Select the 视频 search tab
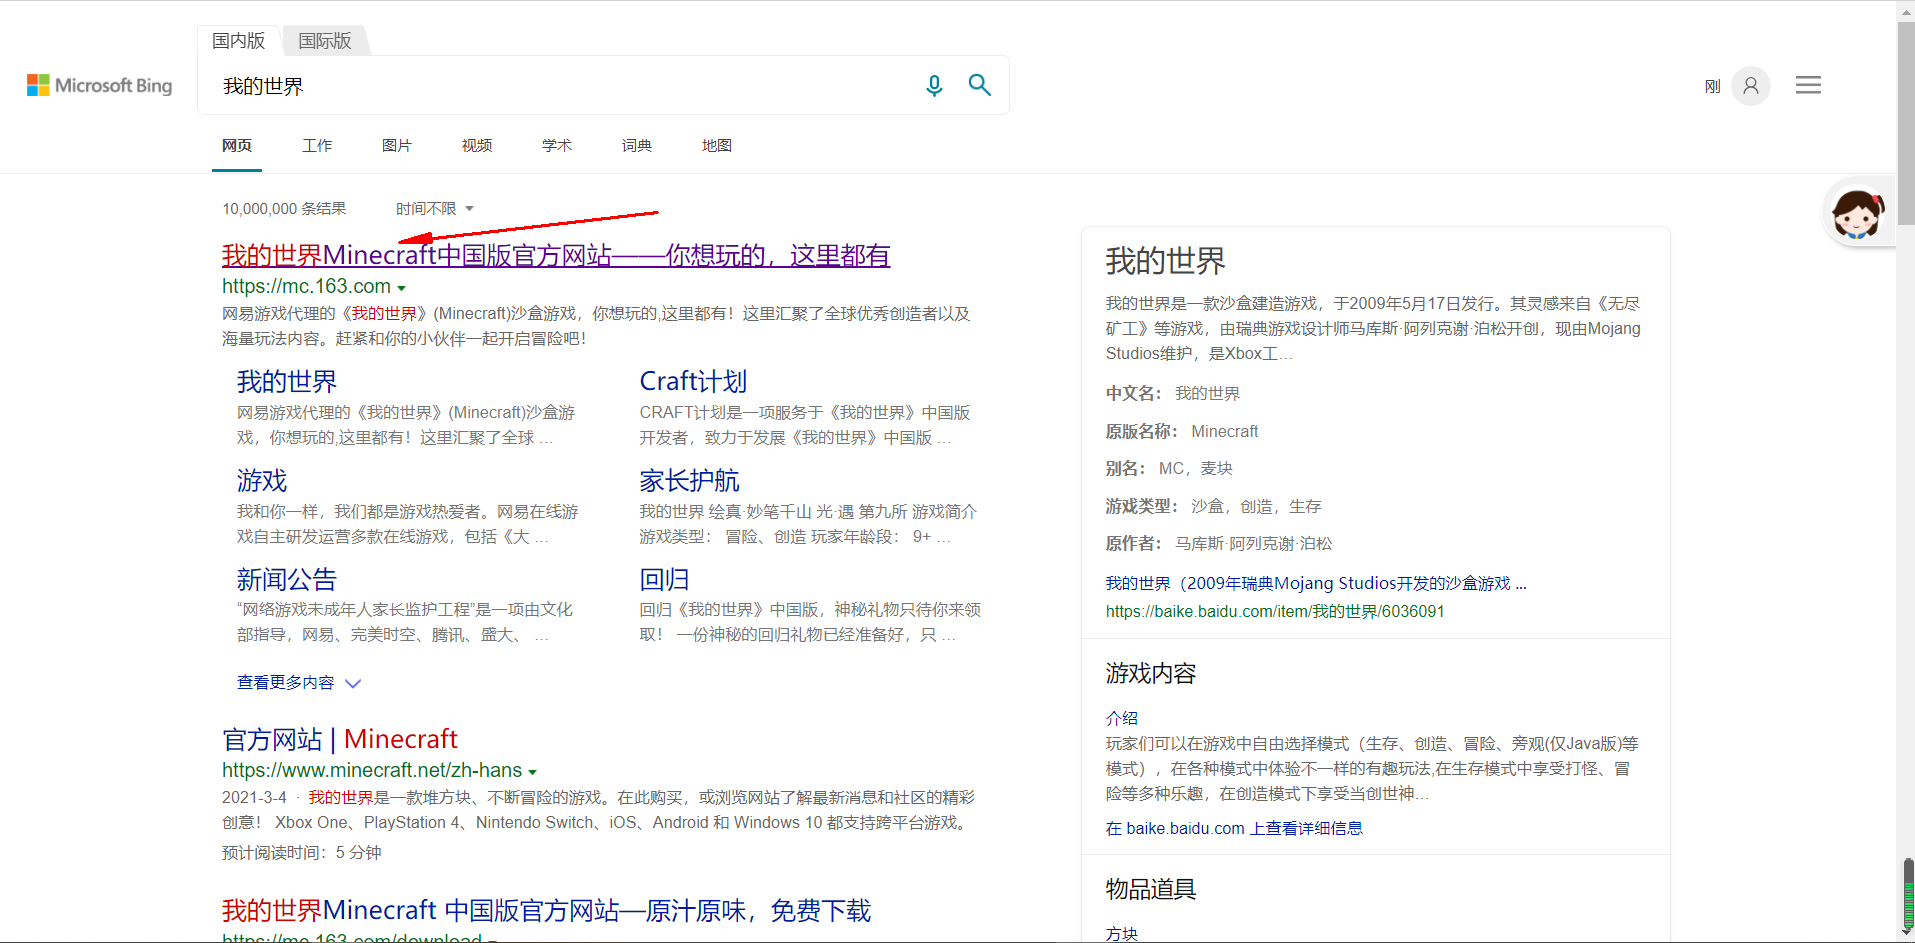1915x943 pixels. [477, 146]
